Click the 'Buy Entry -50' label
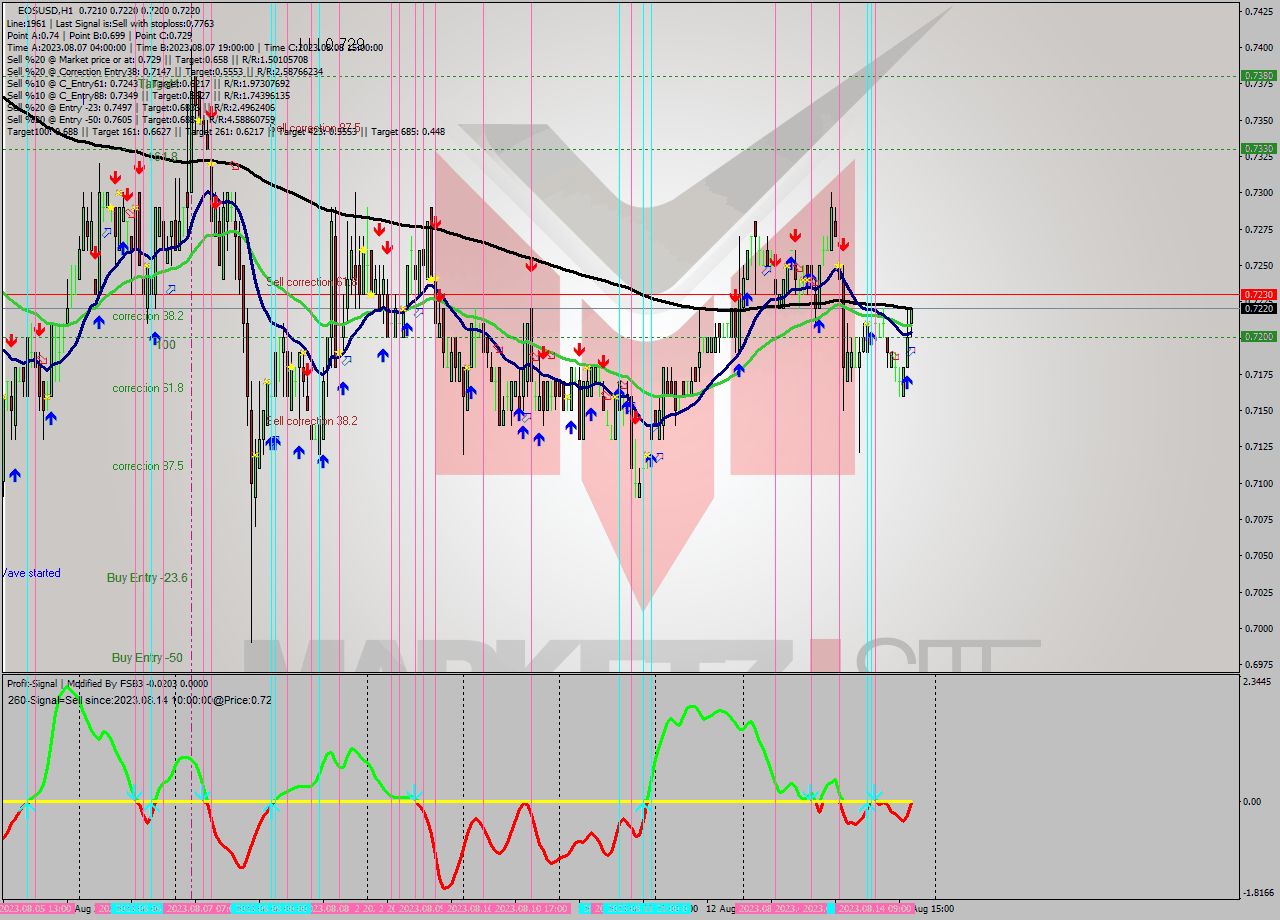Viewport: 1280px width, 920px height. (x=147, y=657)
